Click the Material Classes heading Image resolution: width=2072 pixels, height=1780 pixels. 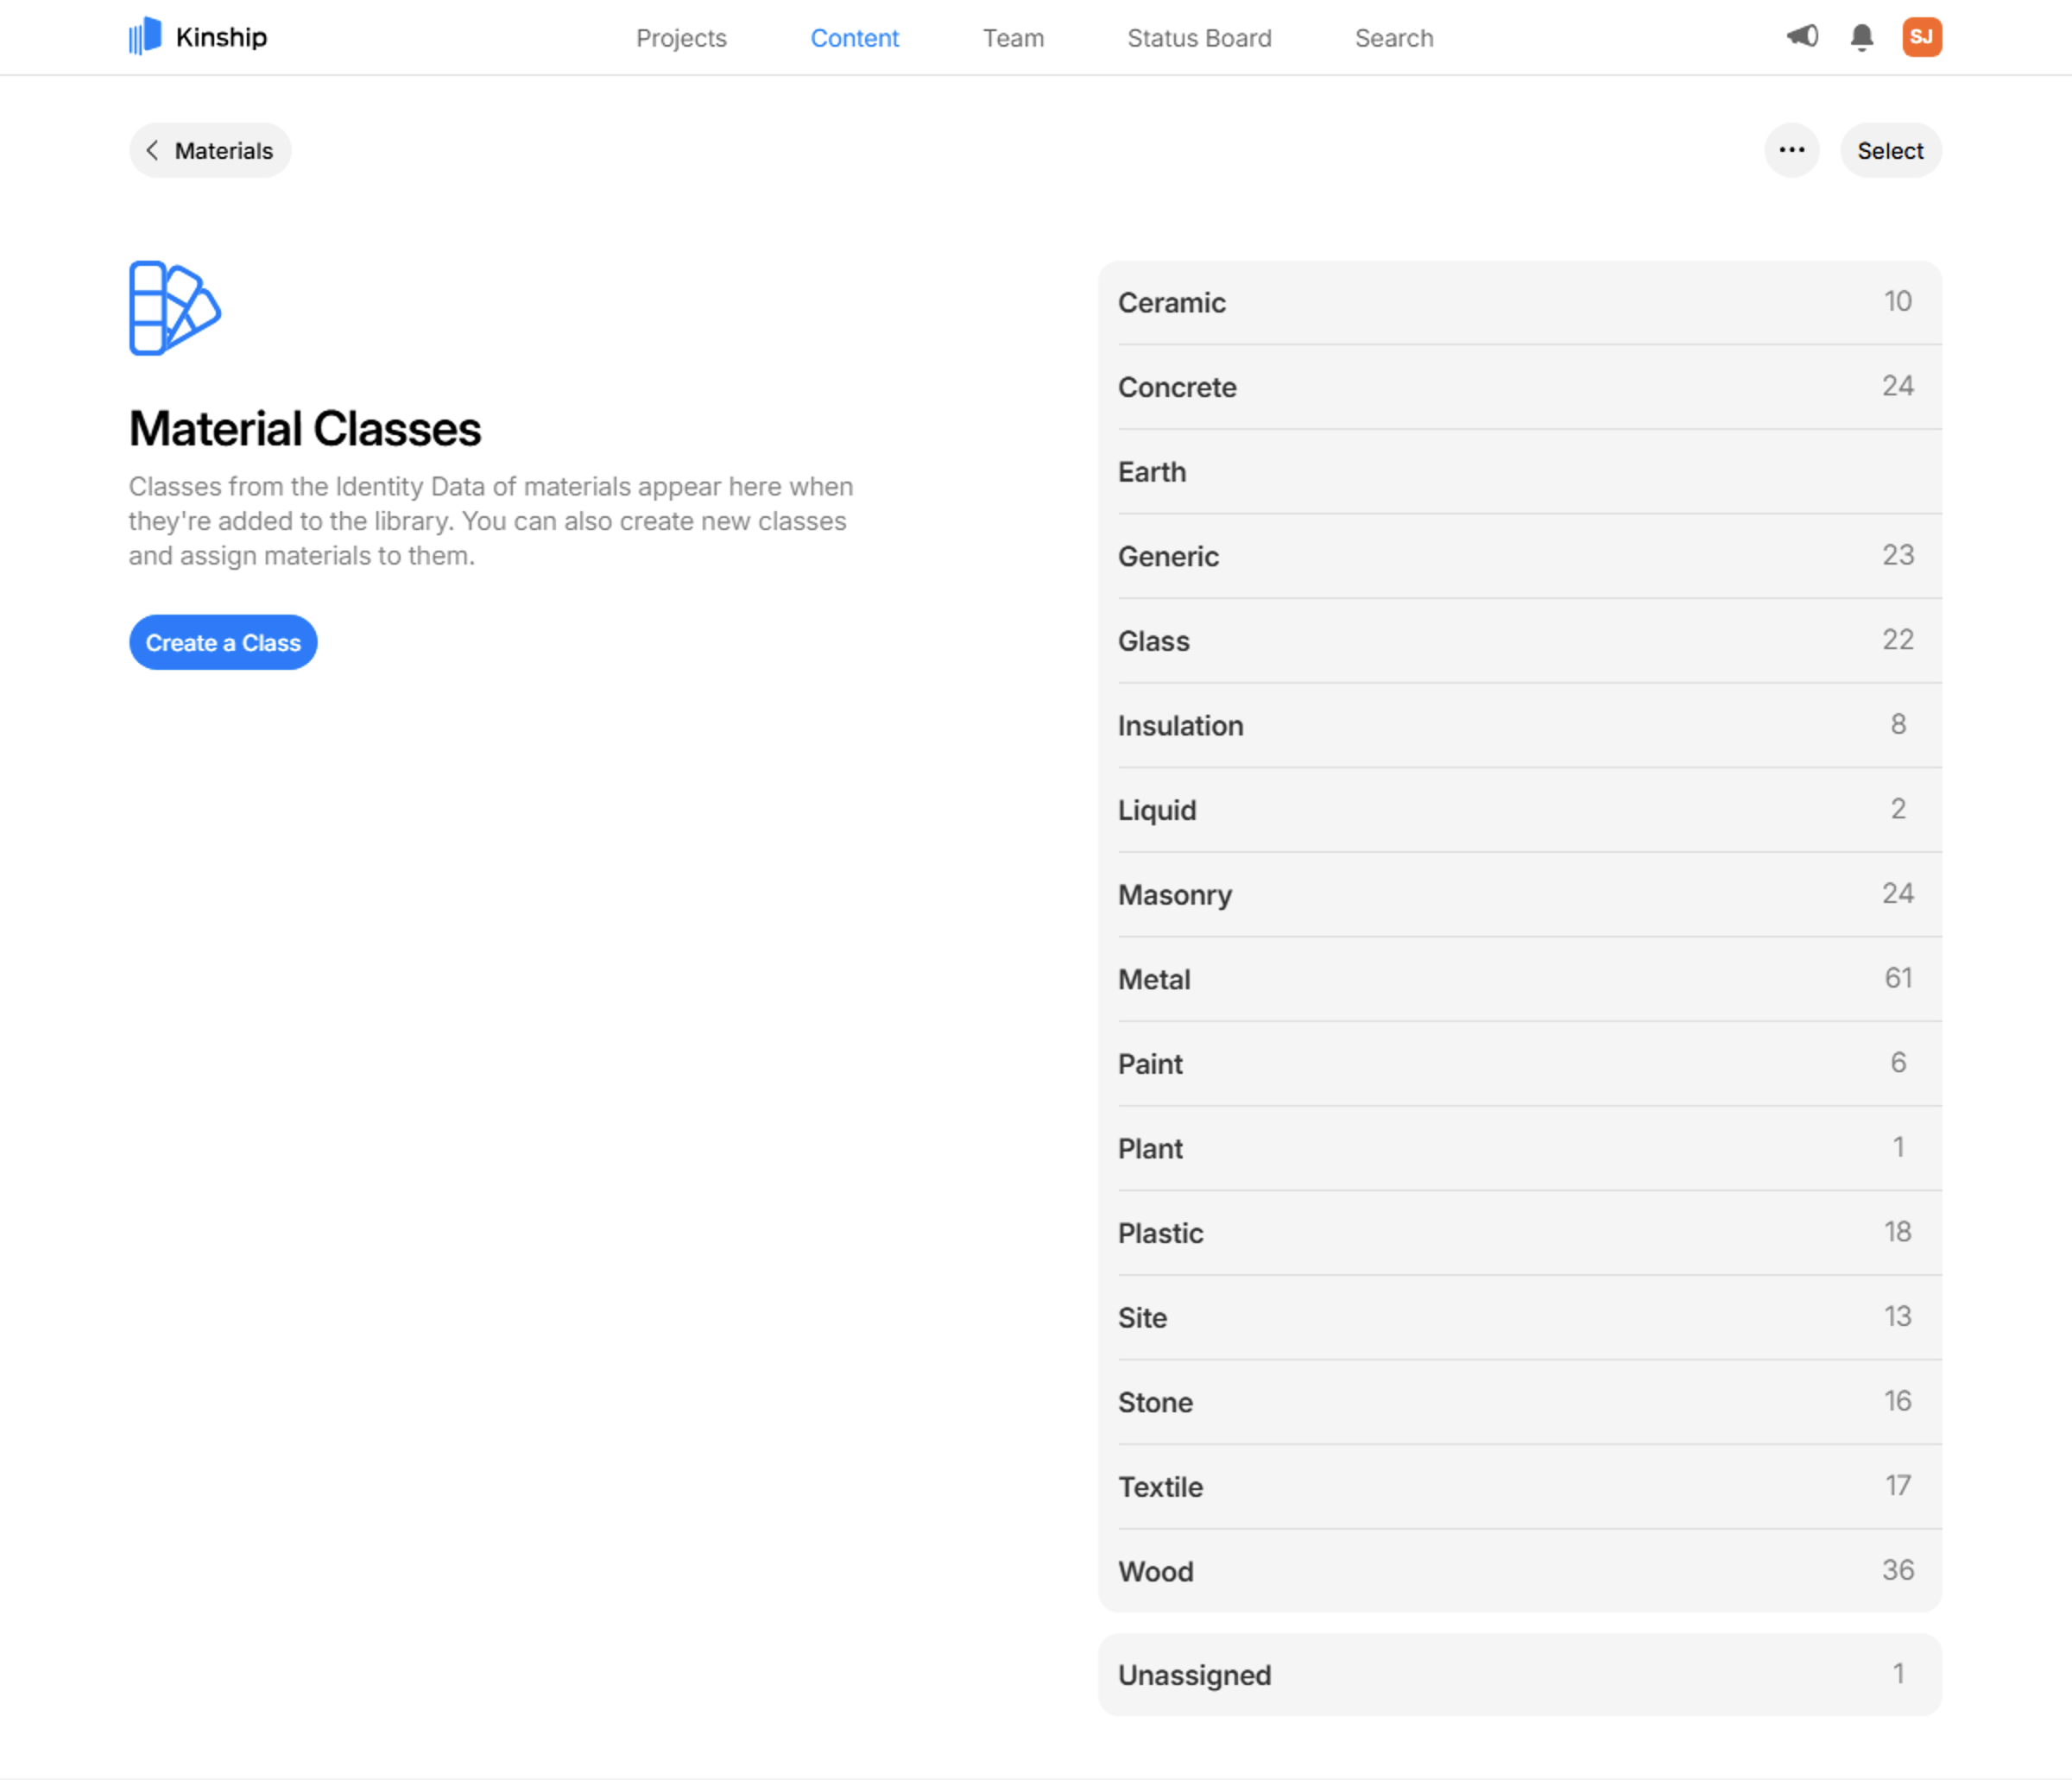[x=305, y=428]
